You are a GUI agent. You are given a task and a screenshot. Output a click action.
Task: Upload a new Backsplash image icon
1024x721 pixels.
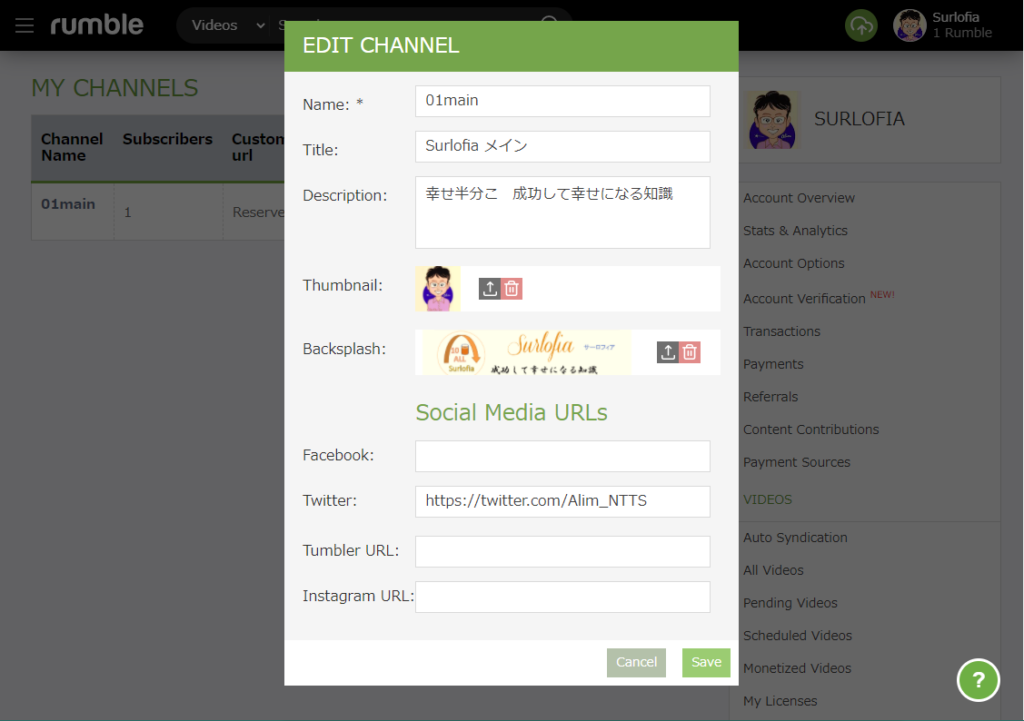668,352
